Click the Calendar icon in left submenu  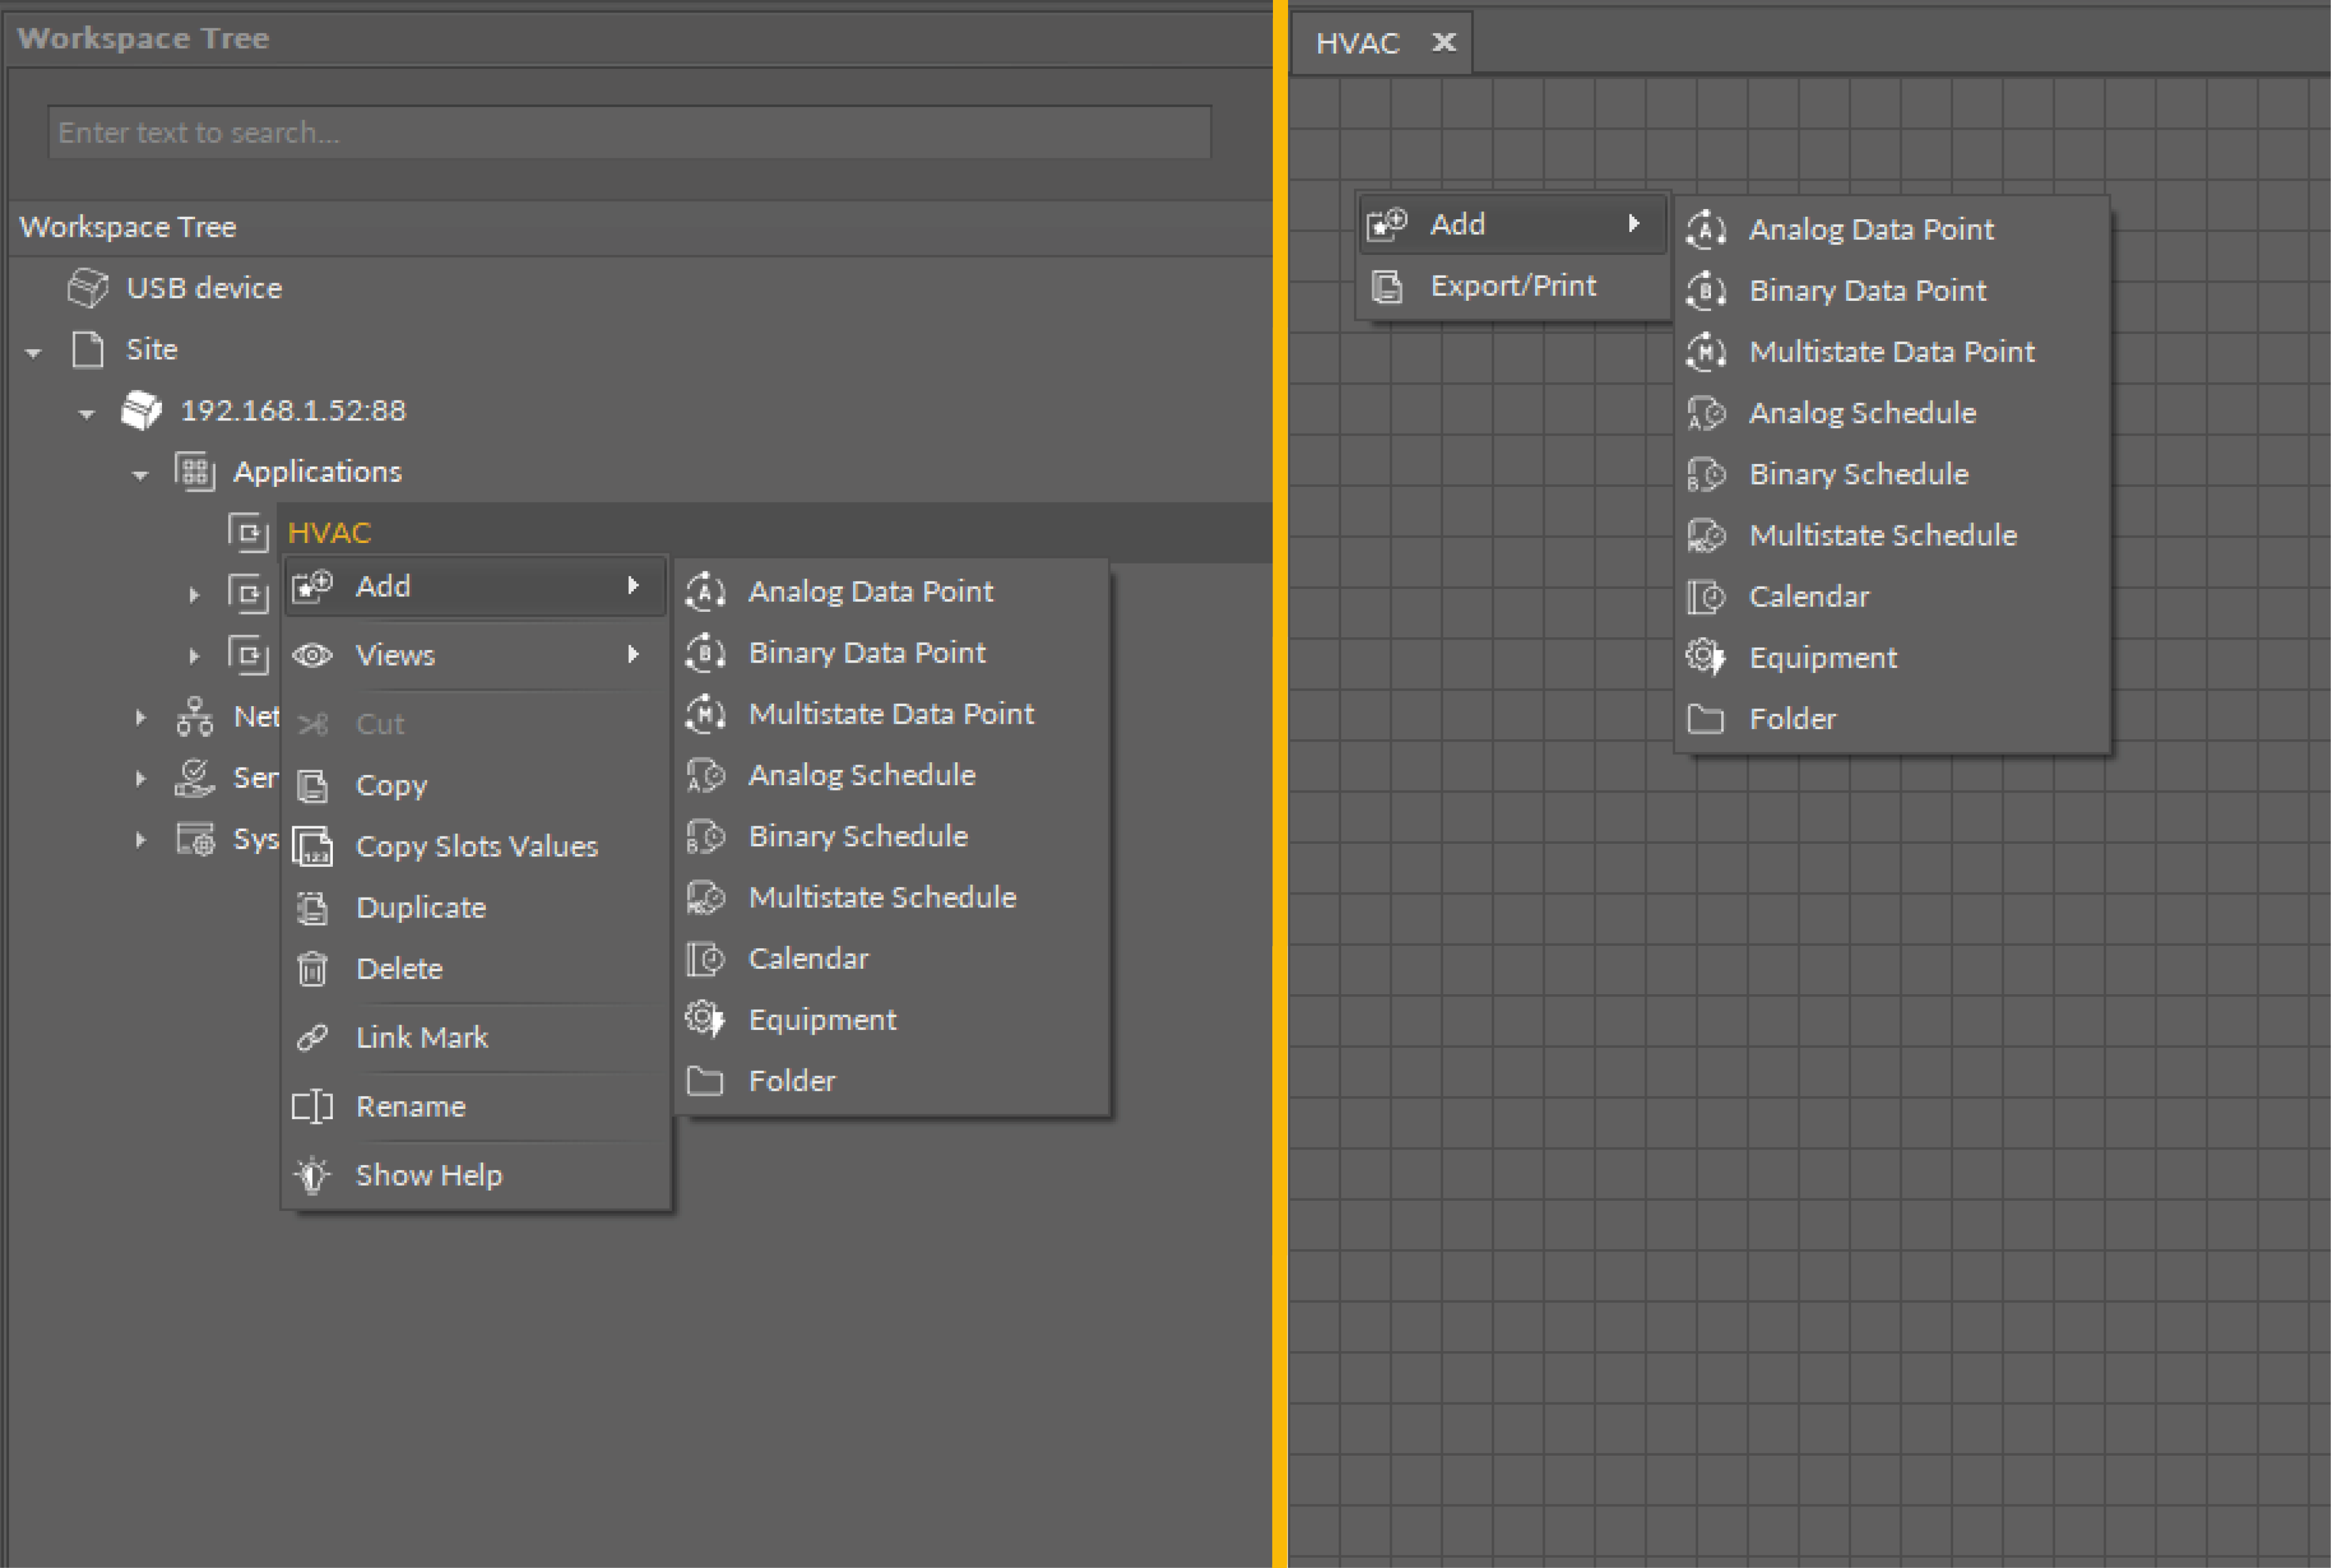(705, 959)
